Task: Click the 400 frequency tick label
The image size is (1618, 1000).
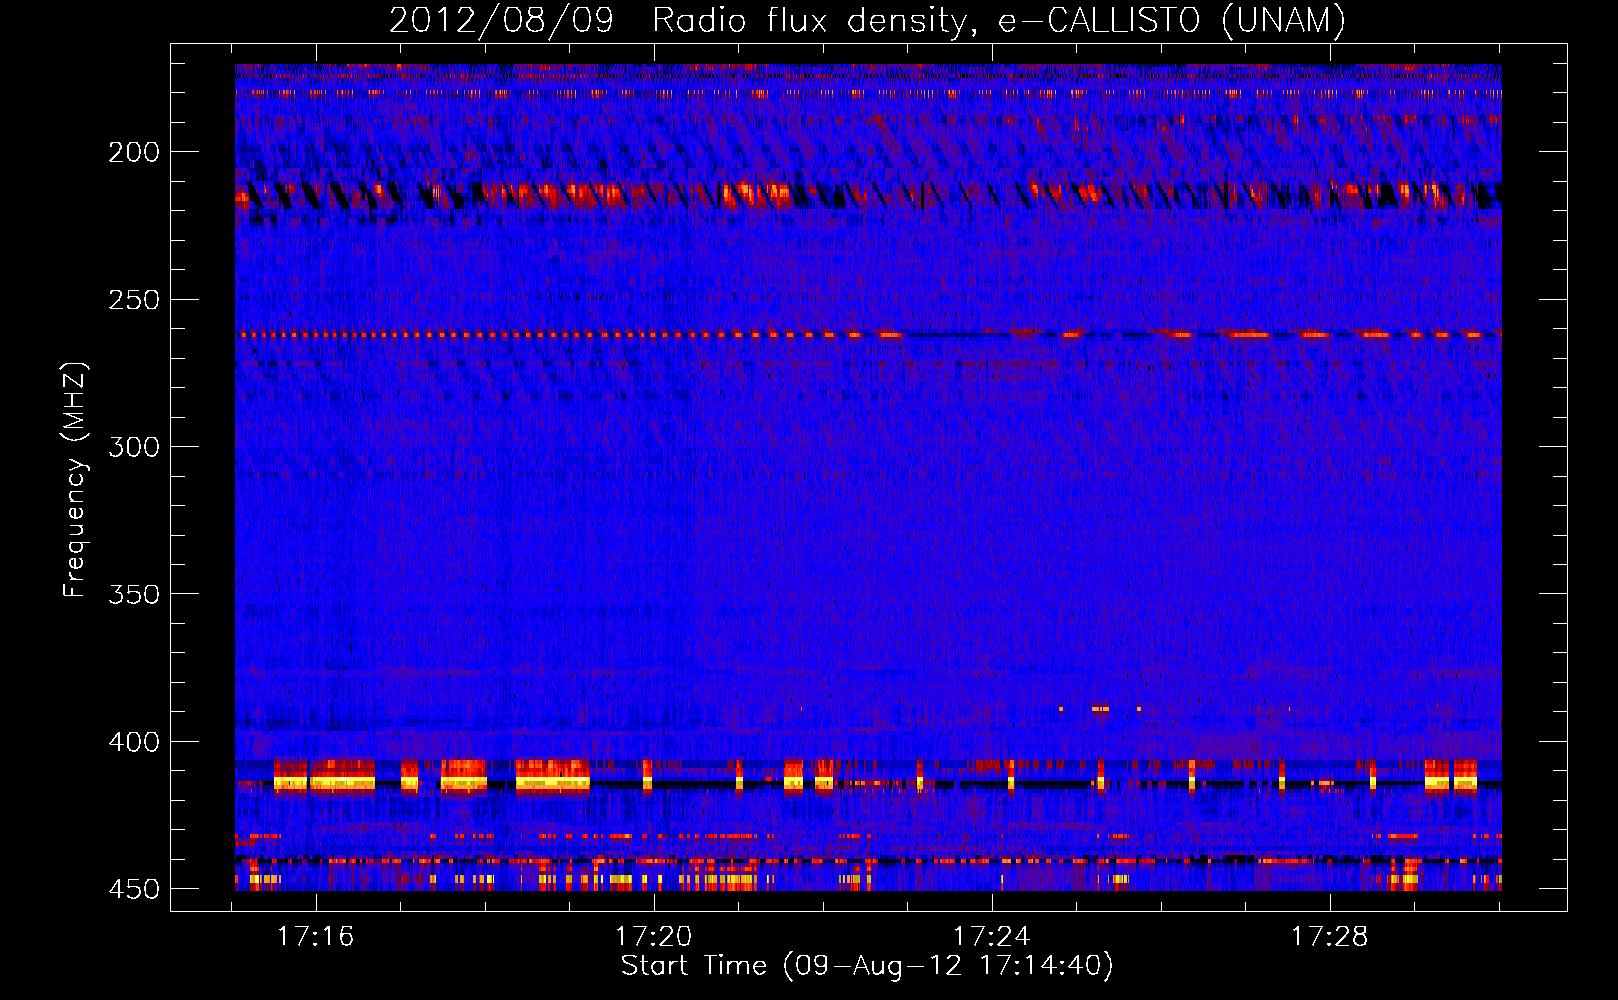Action: coord(134,742)
